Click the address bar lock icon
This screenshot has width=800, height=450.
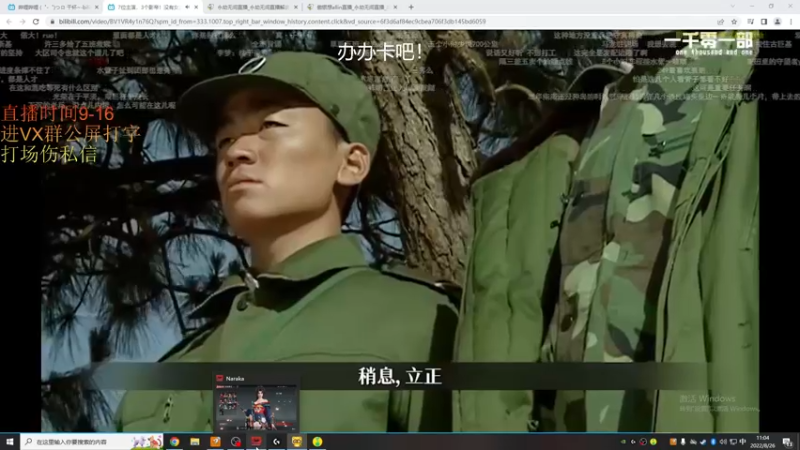click(x=52, y=21)
